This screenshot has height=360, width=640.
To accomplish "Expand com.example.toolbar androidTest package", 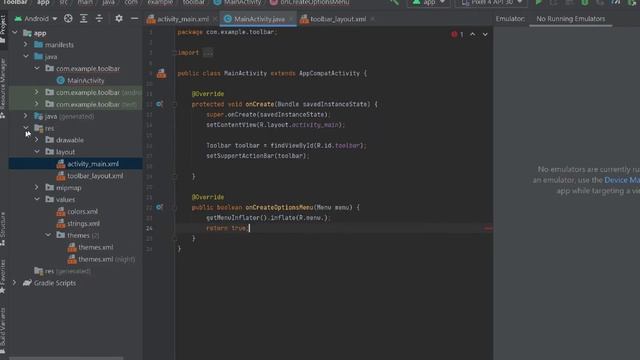I will pos(37,92).
